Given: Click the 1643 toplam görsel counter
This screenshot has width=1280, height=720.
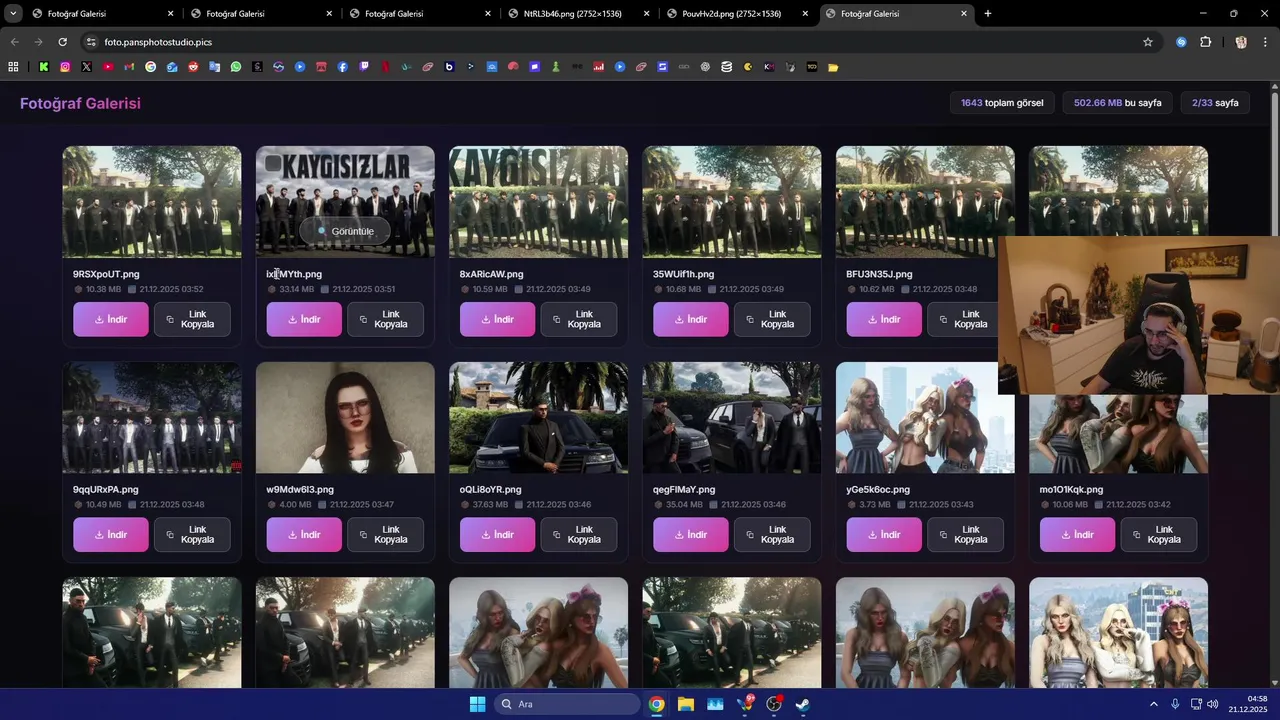Looking at the screenshot, I should tap(1002, 103).
